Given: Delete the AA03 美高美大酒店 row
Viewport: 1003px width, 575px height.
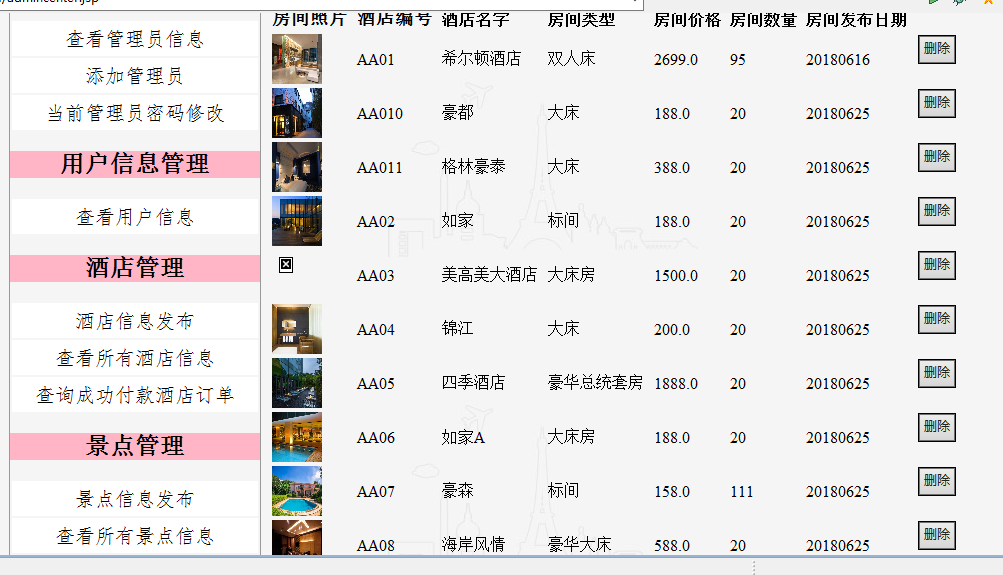Looking at the screenshot, I should tap(937, 265).
